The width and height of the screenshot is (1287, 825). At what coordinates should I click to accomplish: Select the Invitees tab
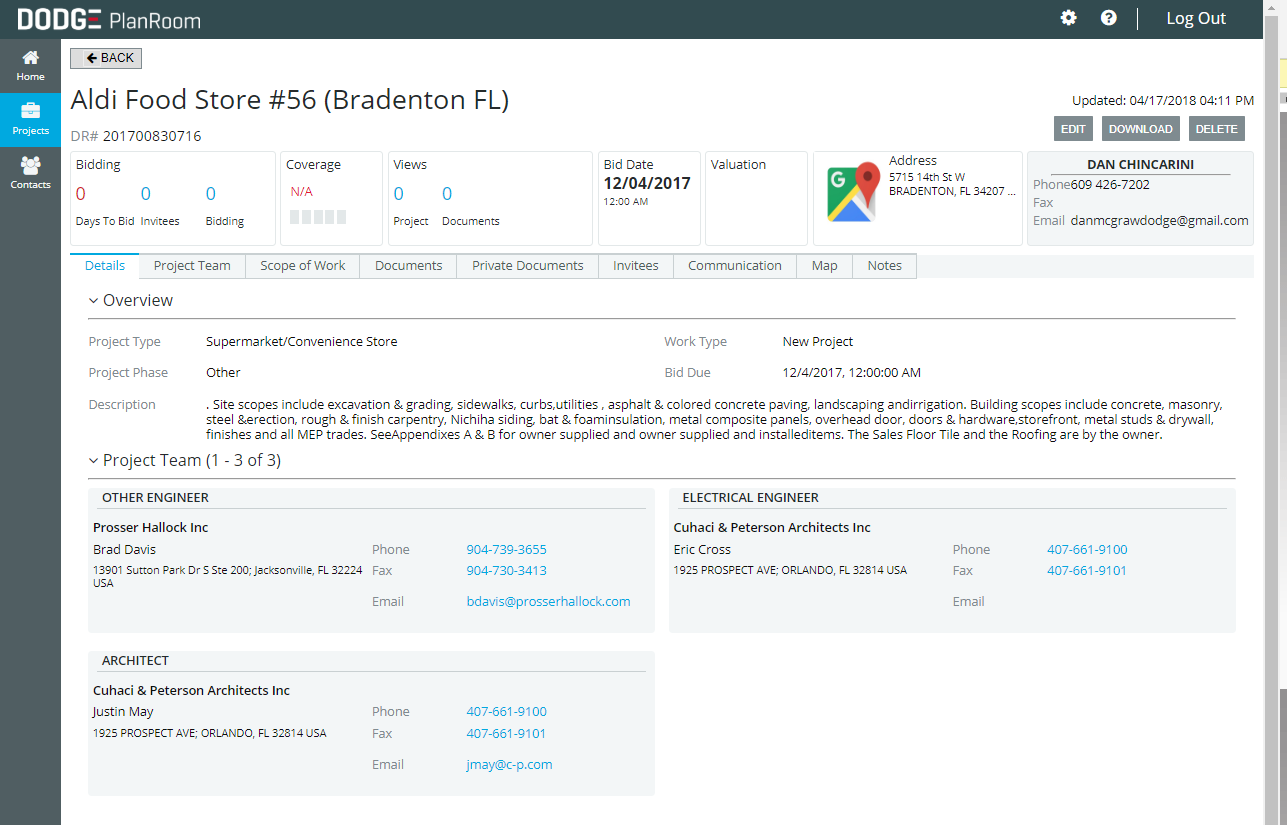[635, 265]
